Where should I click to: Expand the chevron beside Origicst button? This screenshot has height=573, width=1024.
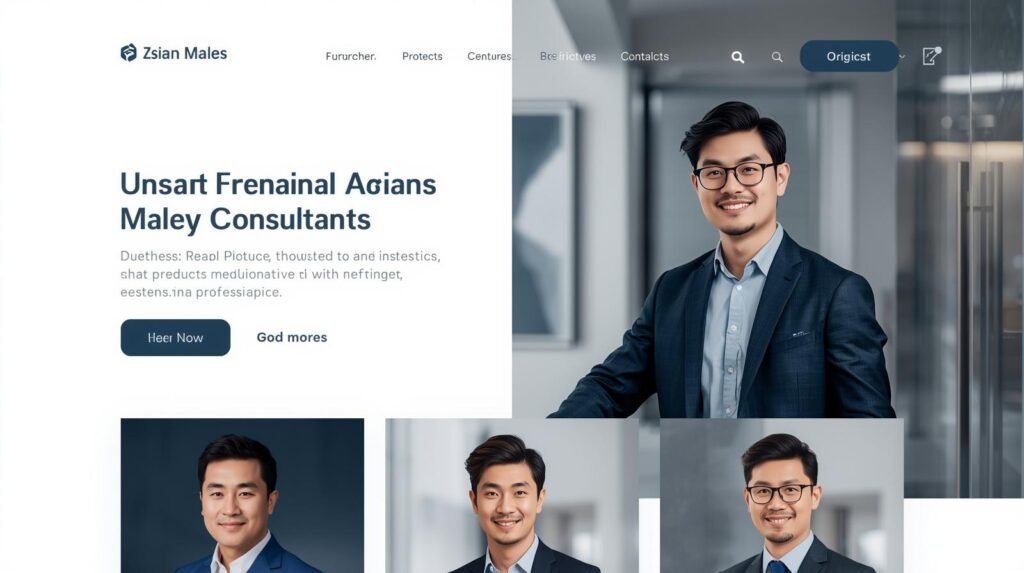coord(902,57)
